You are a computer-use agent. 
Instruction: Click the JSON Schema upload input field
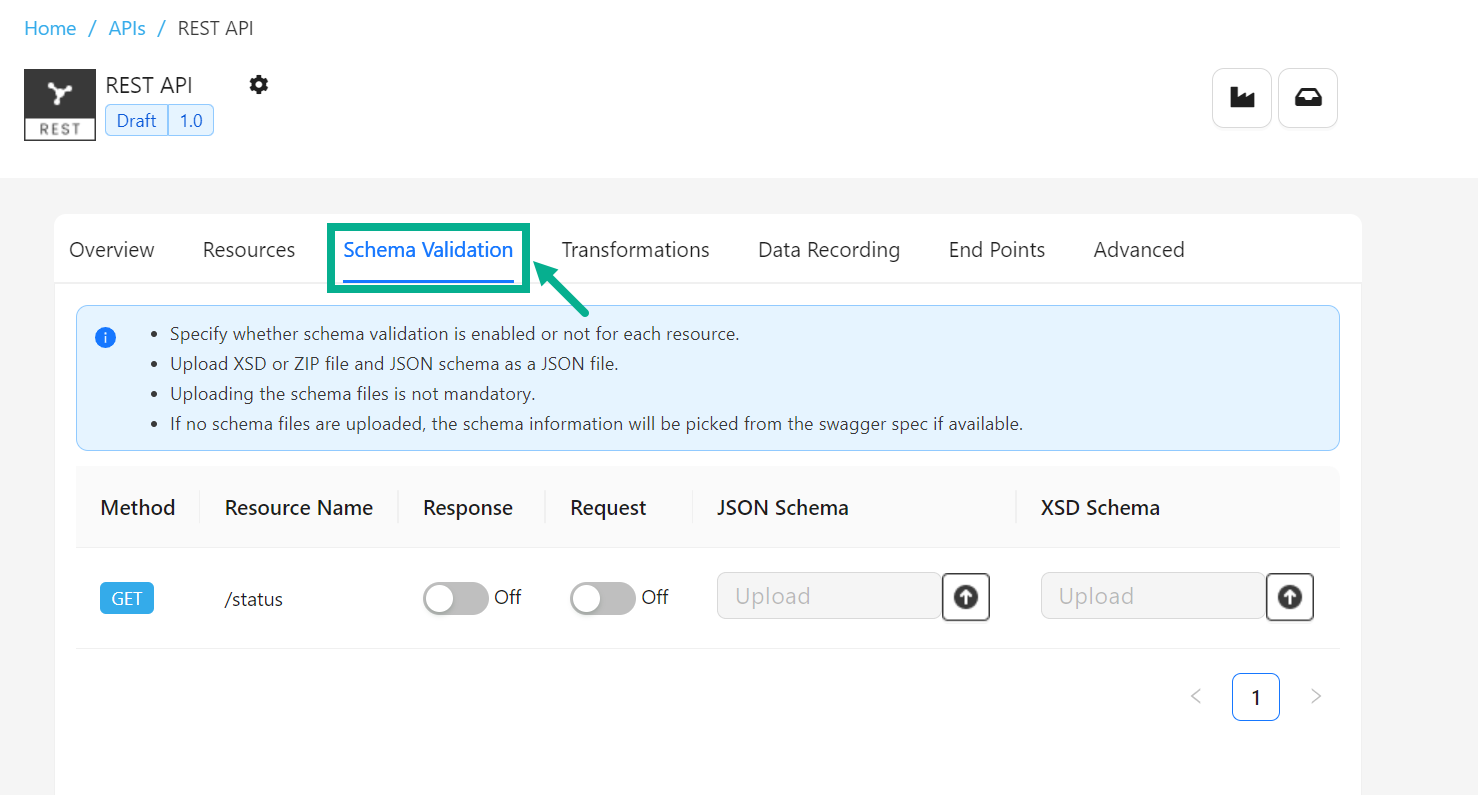click(x=828, y=597)
